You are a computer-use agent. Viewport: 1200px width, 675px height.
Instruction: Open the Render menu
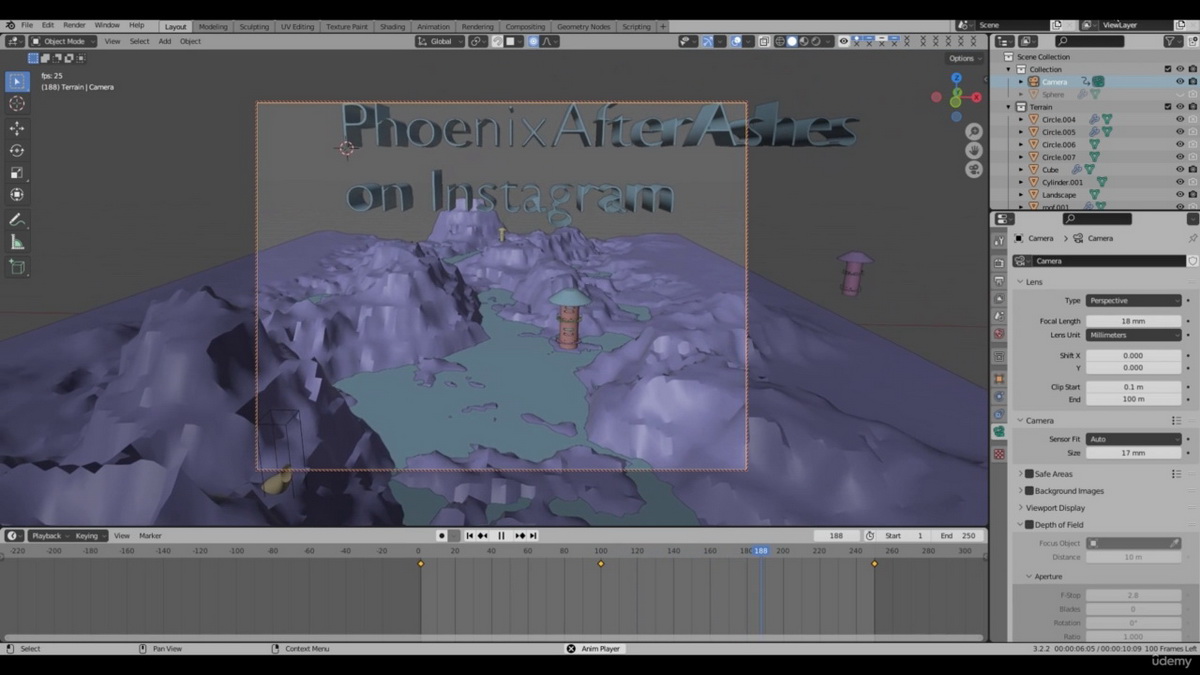point(74,25)
